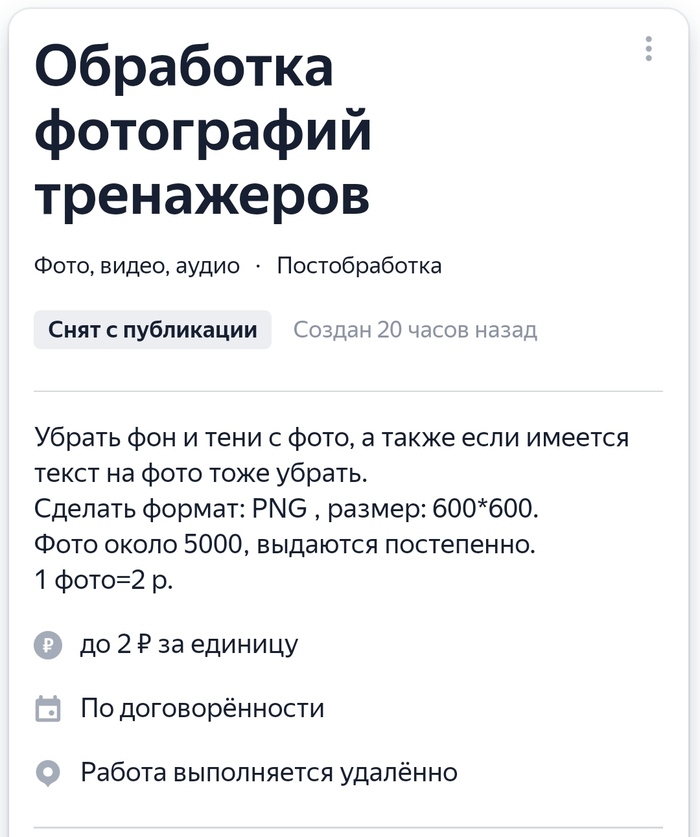The height and width of the screenshot is (837, 700).
Task: Open the "Постобработка" subcategory
Action: point(359,266)
